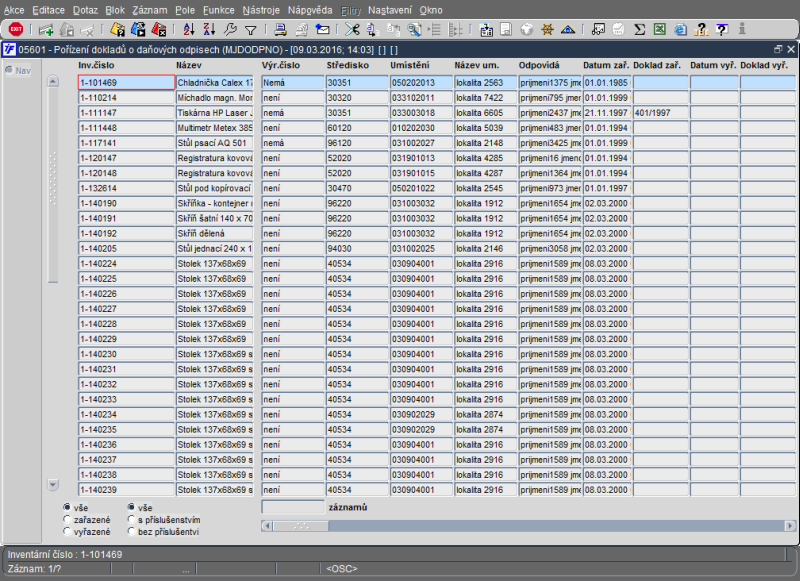Click the red EXIT icon
The width and height of the screenshot is (800, 581).
tap(16, 29)
